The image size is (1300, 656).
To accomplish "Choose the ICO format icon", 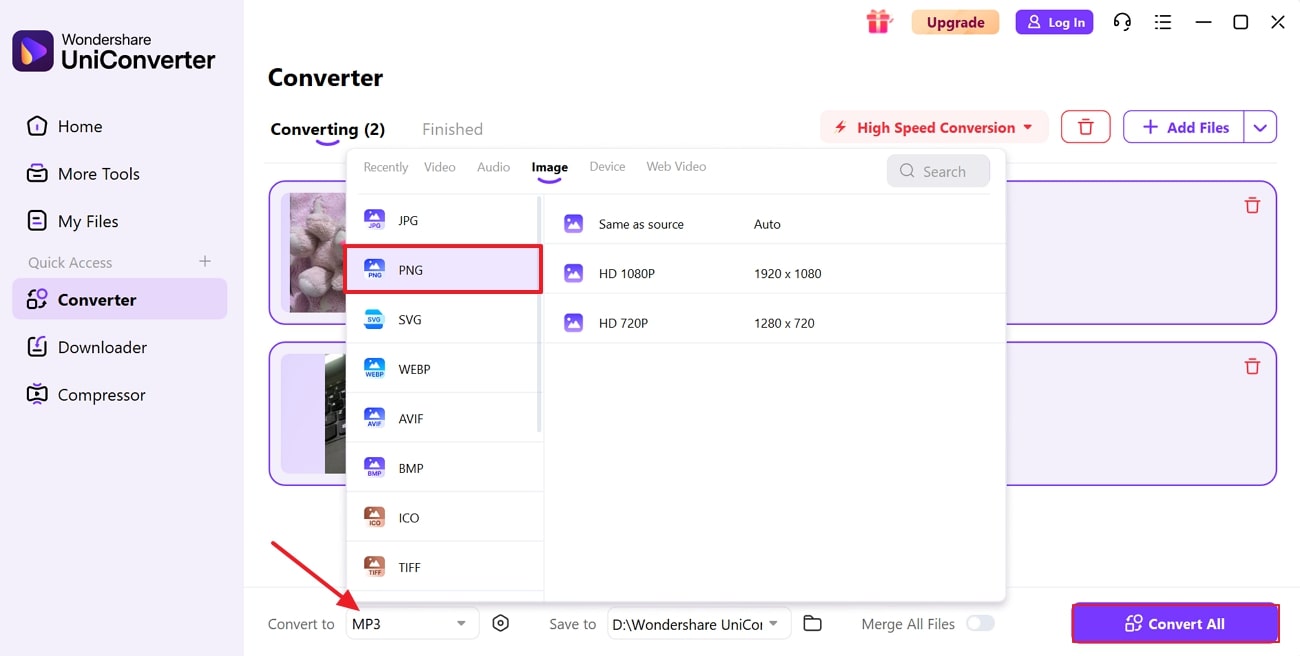I will click(374, 517).
